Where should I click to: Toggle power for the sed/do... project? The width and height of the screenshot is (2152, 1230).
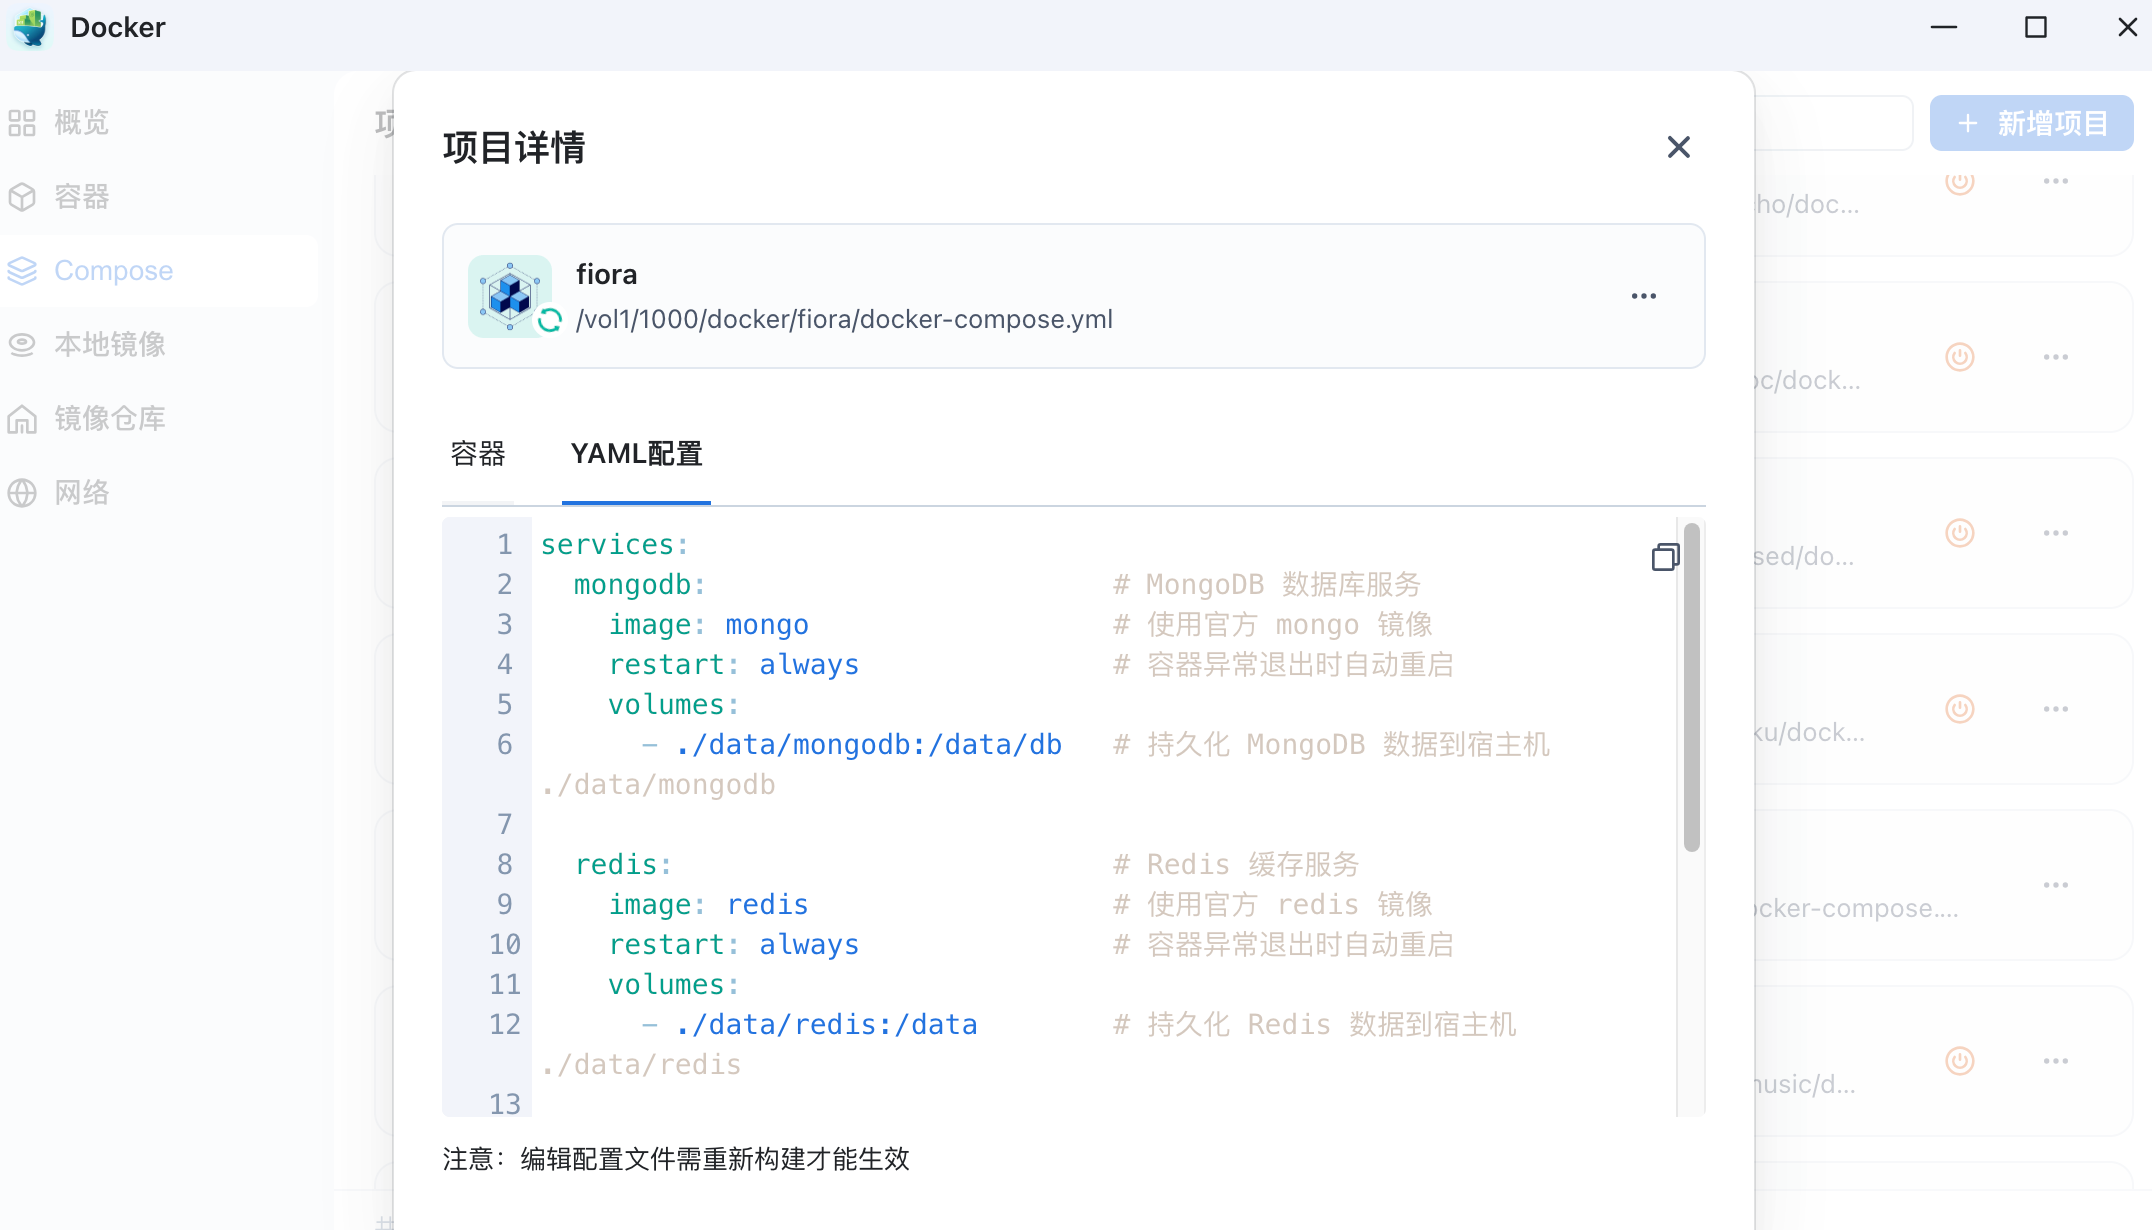pyautogui.click(x=1959, y=533)
